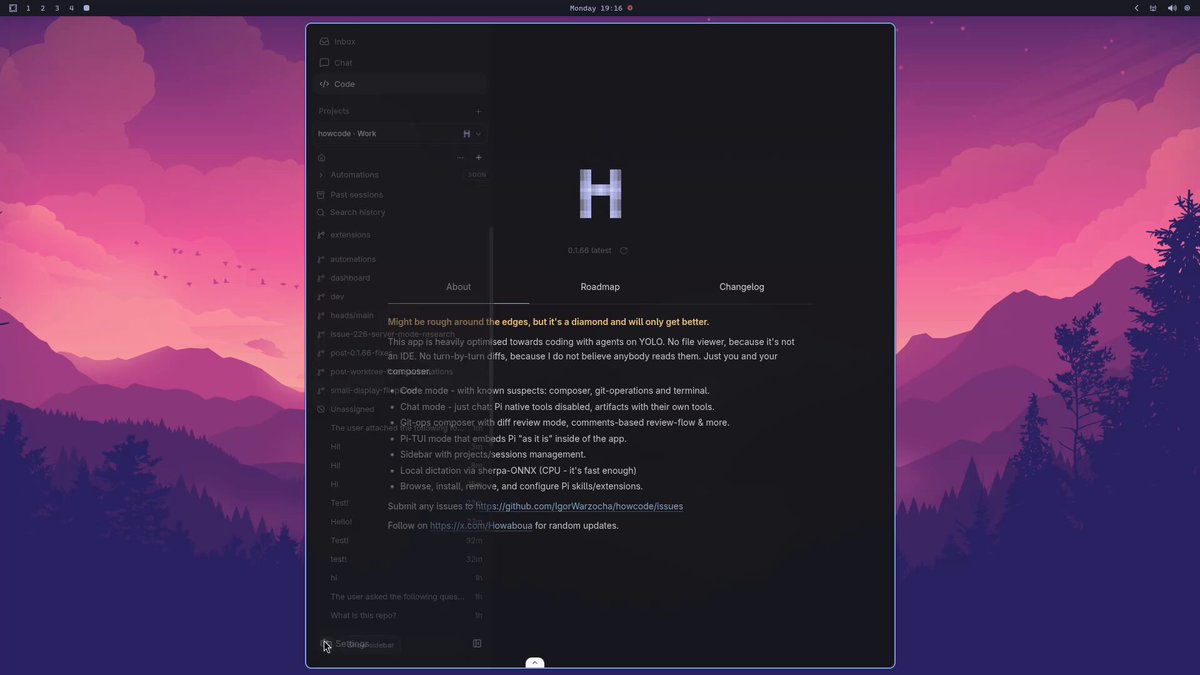Viewport: 1200px width, 675px height.
Task: Expand system tray with left chevron
Action: coord(1136,8)
